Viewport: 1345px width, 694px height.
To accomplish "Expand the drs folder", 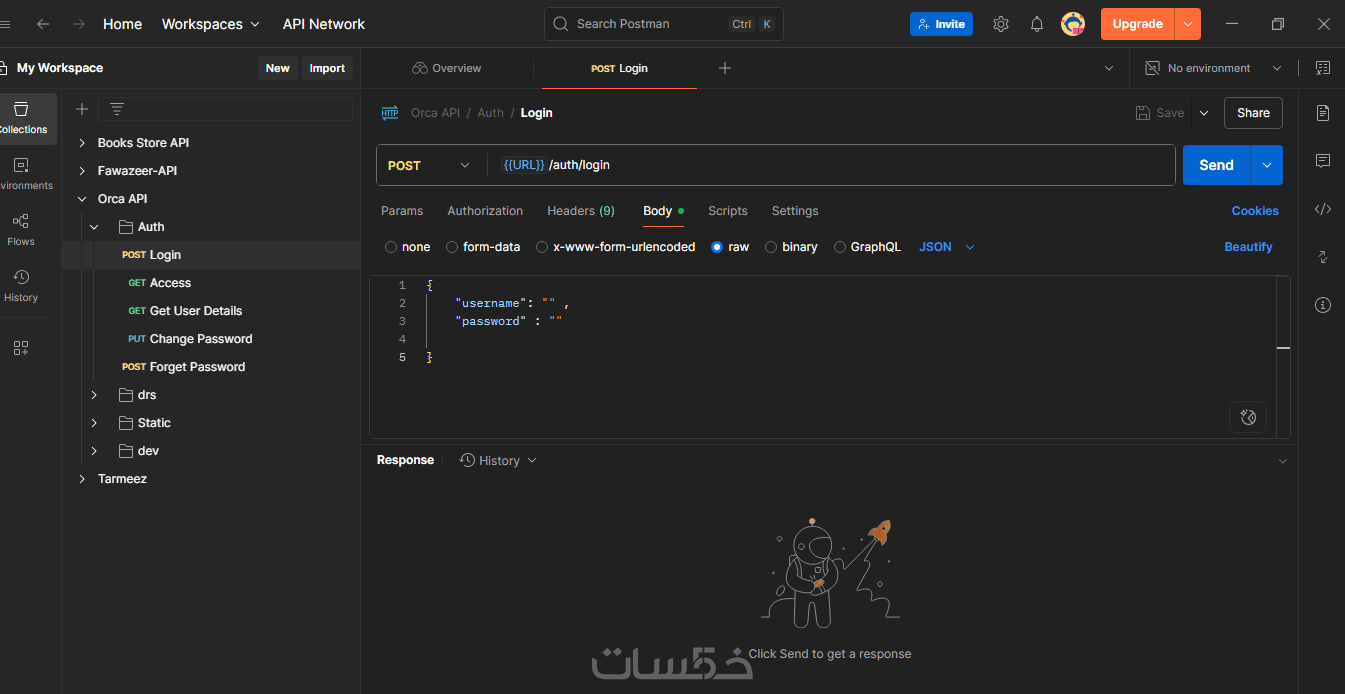I will 94,395.
